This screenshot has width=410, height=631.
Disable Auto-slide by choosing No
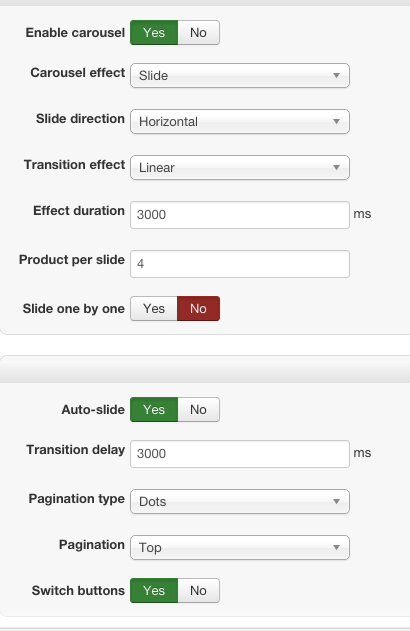198,410
